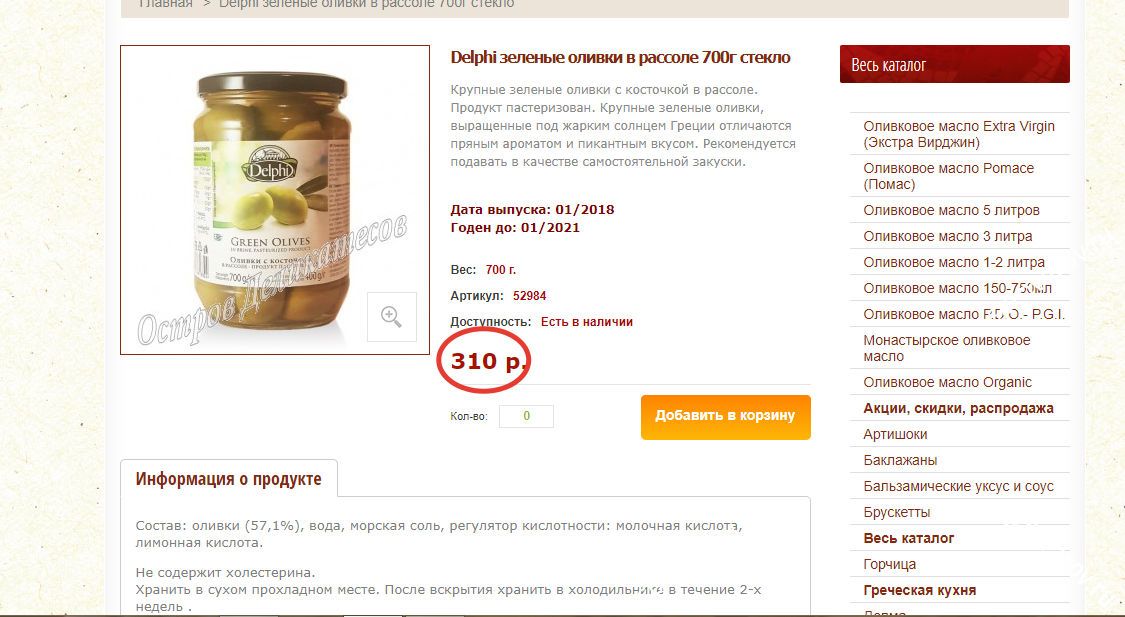
Task: Open Акции, скидки, распродажа section
Action: [x=958, y=408]
